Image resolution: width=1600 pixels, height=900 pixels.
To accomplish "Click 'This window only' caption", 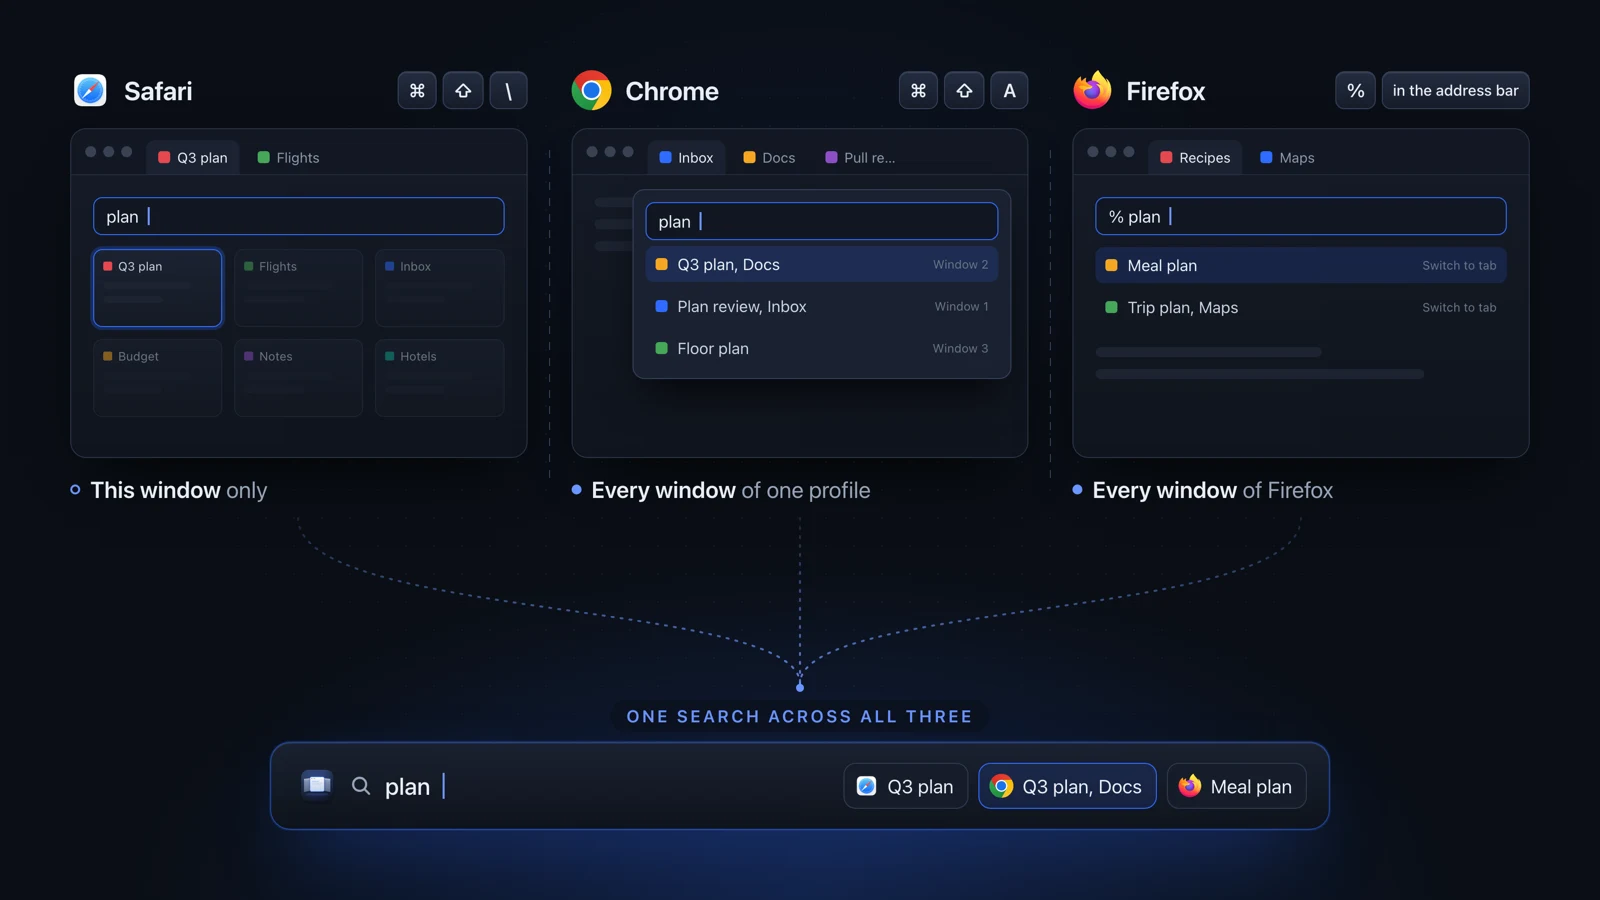I will pyautogui.click(x=179, y=490).
